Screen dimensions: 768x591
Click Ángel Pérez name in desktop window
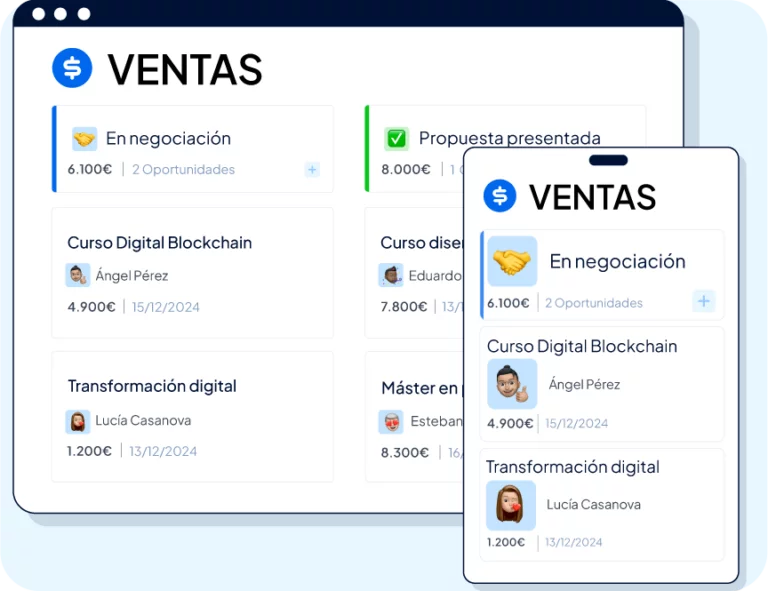132,276
